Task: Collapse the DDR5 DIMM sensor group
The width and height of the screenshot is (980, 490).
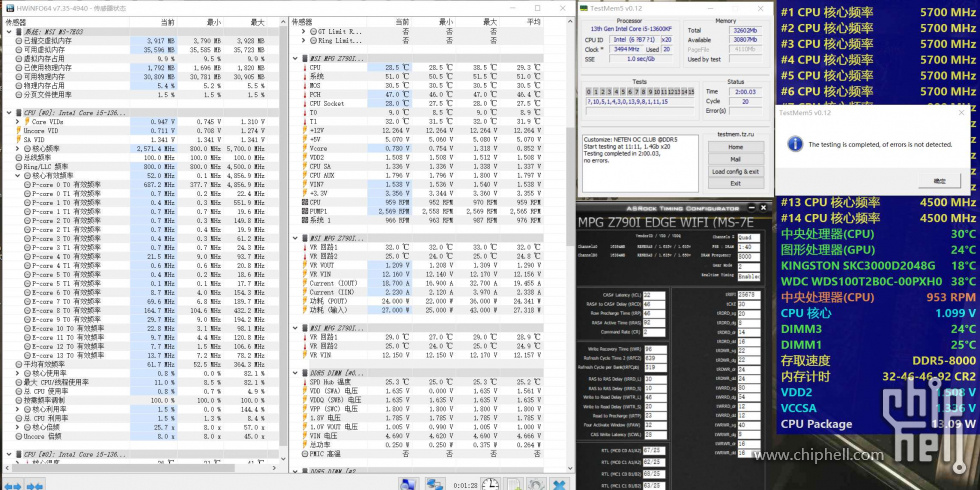Action: (x=295, y=373)
